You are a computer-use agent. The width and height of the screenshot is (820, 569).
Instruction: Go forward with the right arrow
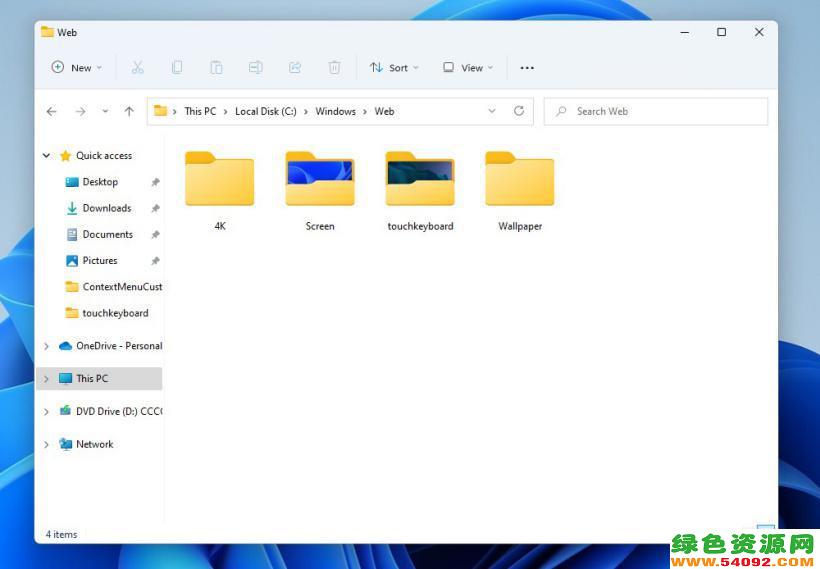tap(80, 111)
